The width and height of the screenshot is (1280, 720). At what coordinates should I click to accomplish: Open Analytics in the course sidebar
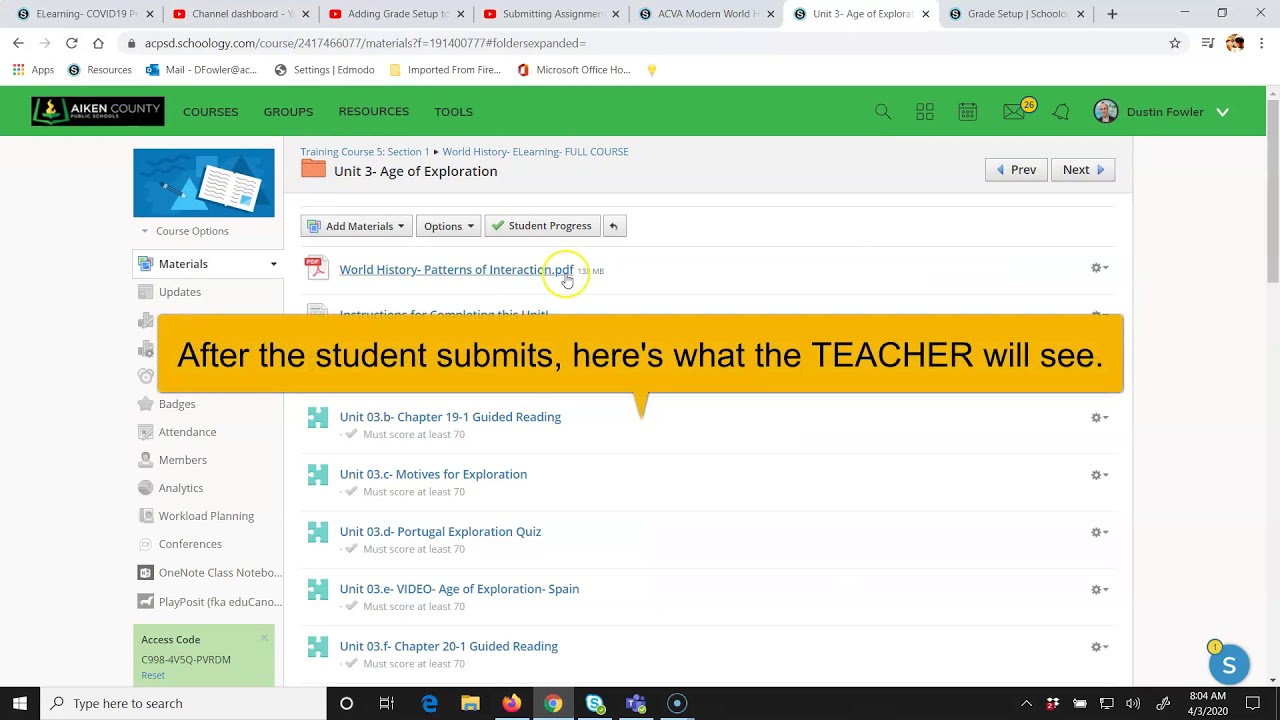click(181, 488)
